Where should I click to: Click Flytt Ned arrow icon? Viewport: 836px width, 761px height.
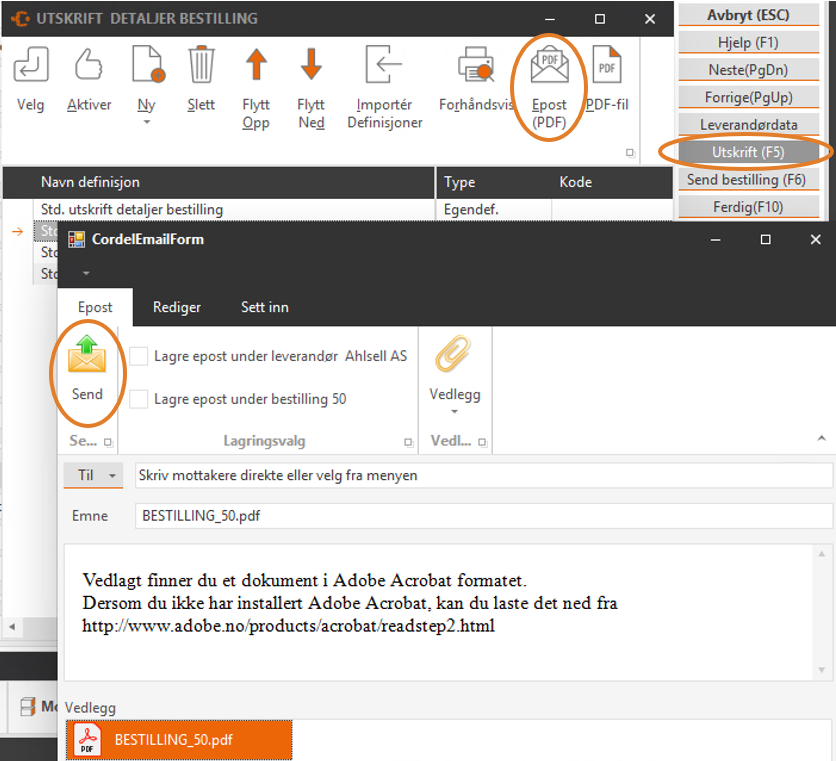pyautogui.click(x=311, y=66)
